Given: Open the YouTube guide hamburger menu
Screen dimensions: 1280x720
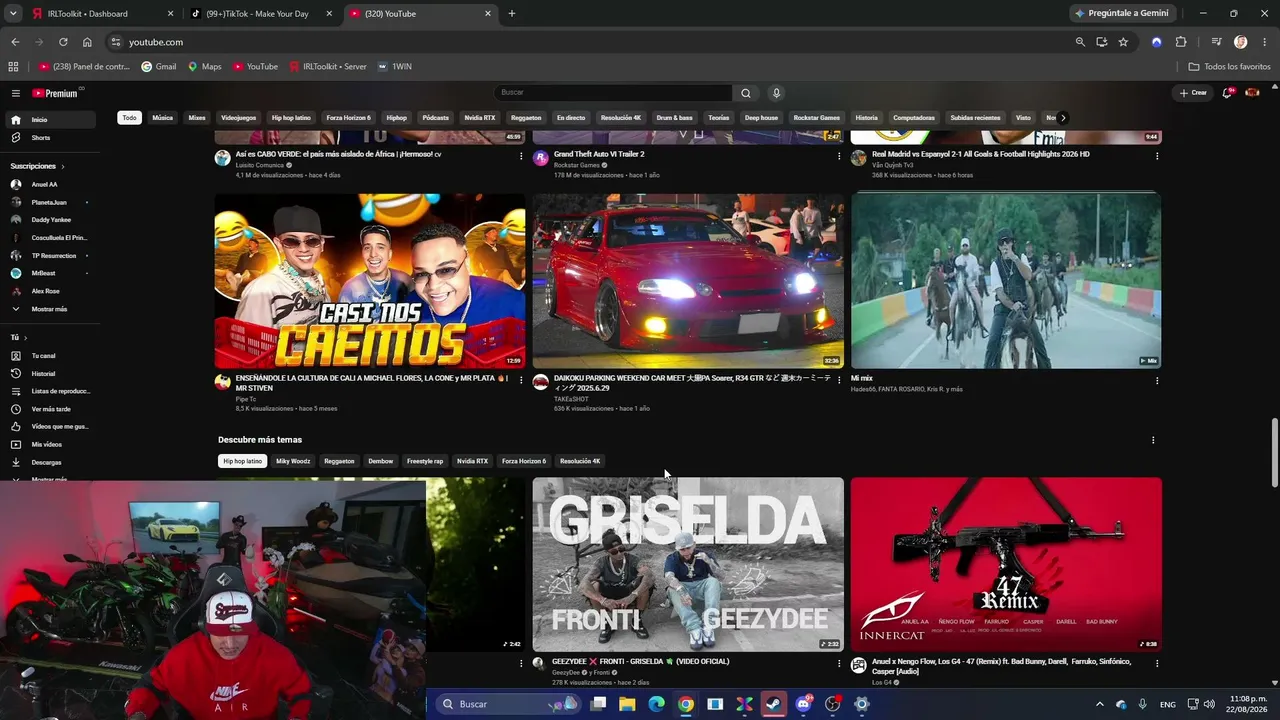Looking at the screenshot, I should coord(16,93).
